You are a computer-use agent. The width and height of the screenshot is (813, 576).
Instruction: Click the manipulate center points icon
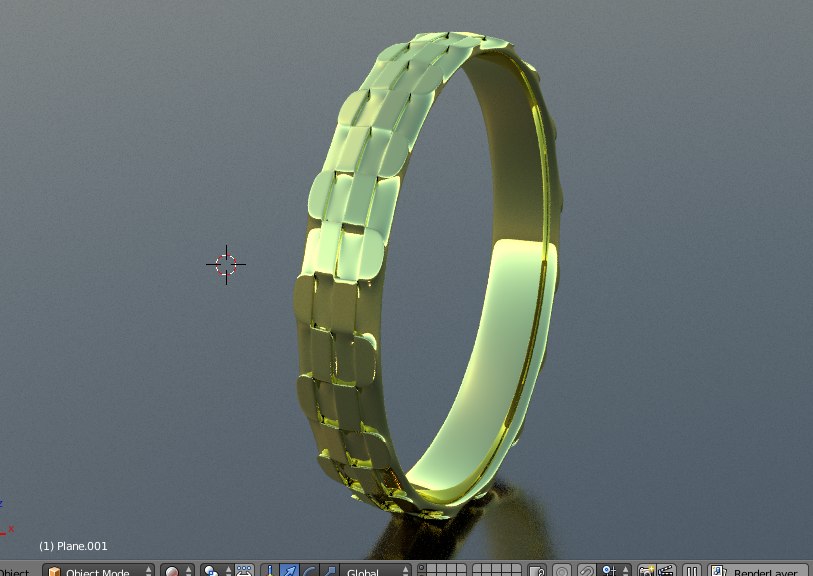pyautogui.click(x=243, y=572)
